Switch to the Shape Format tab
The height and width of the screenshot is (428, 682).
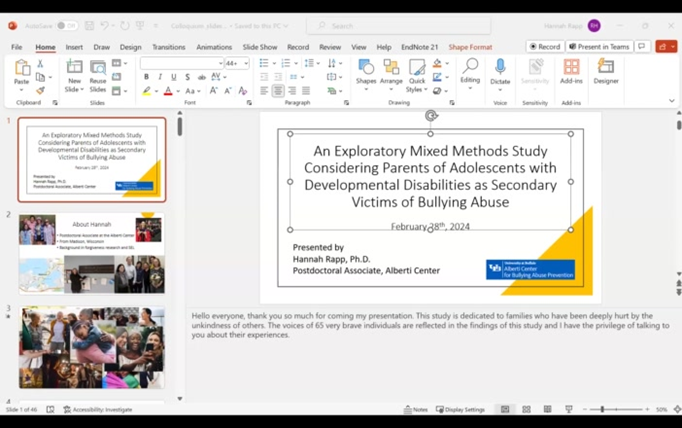point(470,47)
